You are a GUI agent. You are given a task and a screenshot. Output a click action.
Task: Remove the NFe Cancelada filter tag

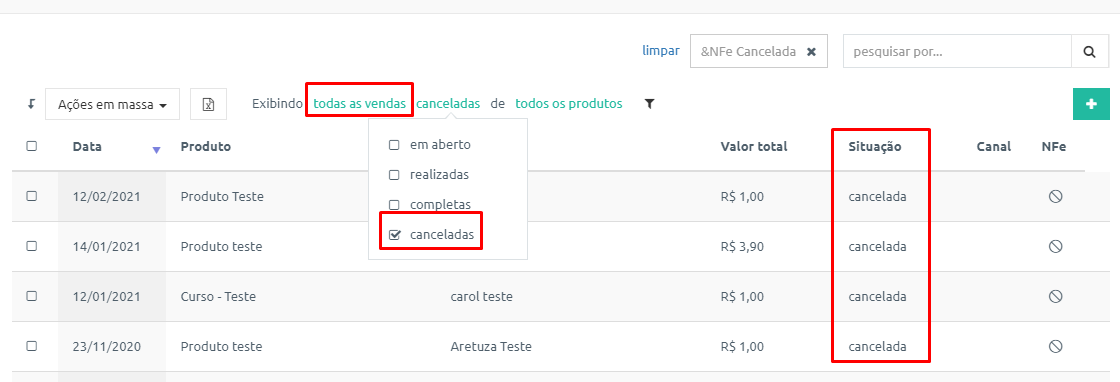[x=811, y=51]
